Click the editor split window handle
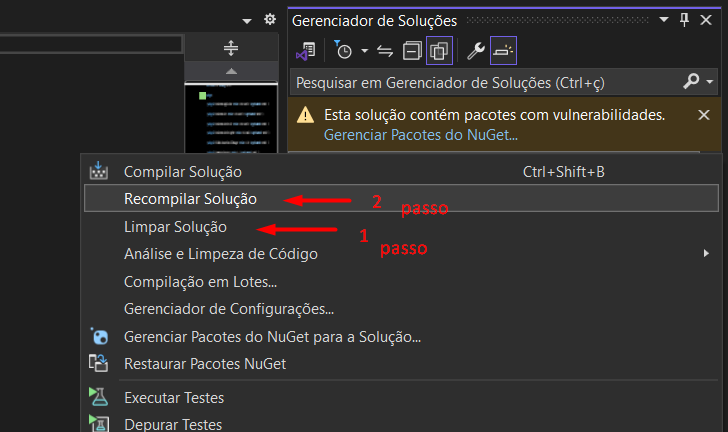Image resolution: width=728 pixels, height=432 pixels. (231, 48)
